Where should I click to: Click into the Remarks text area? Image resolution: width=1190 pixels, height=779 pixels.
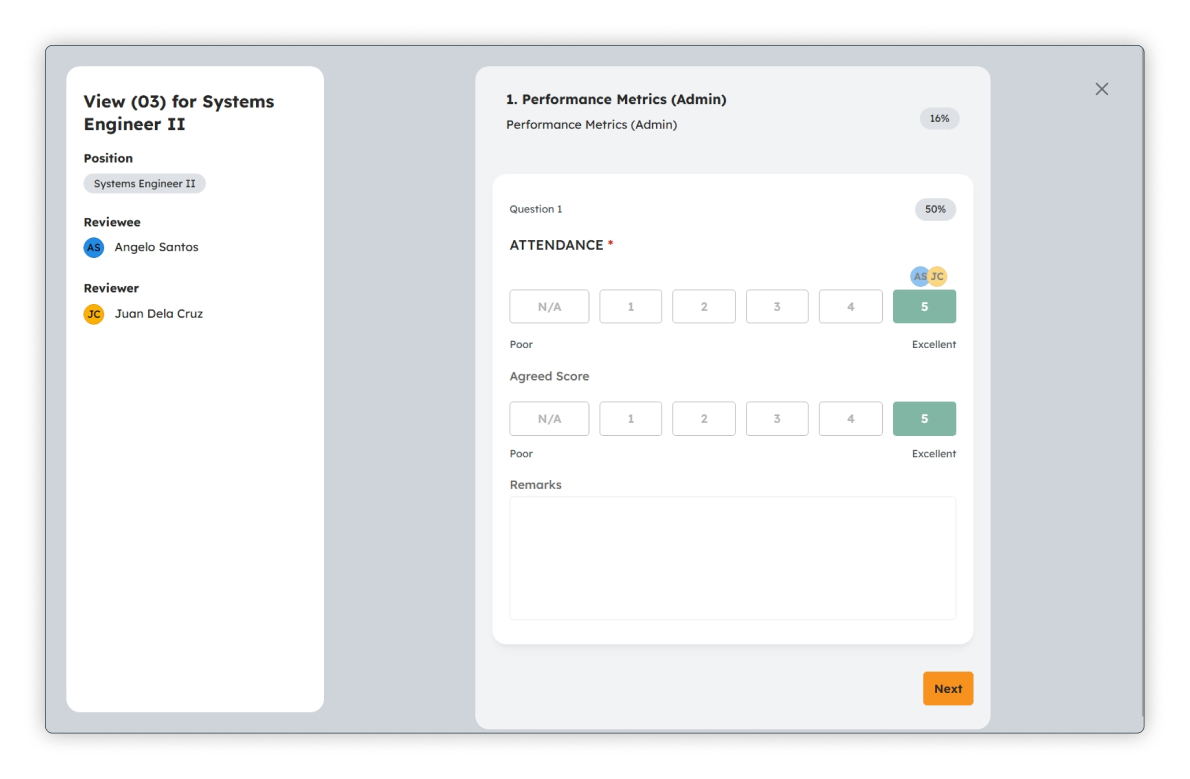732,558
